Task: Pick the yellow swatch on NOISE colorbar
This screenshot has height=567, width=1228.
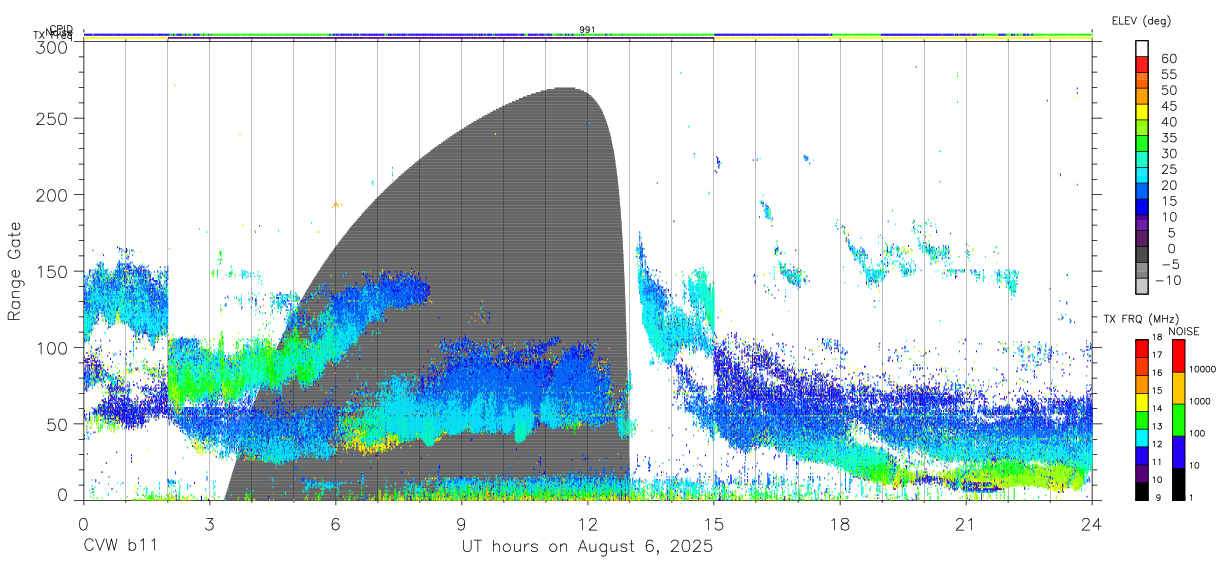Action: (x=1177, y=387)
